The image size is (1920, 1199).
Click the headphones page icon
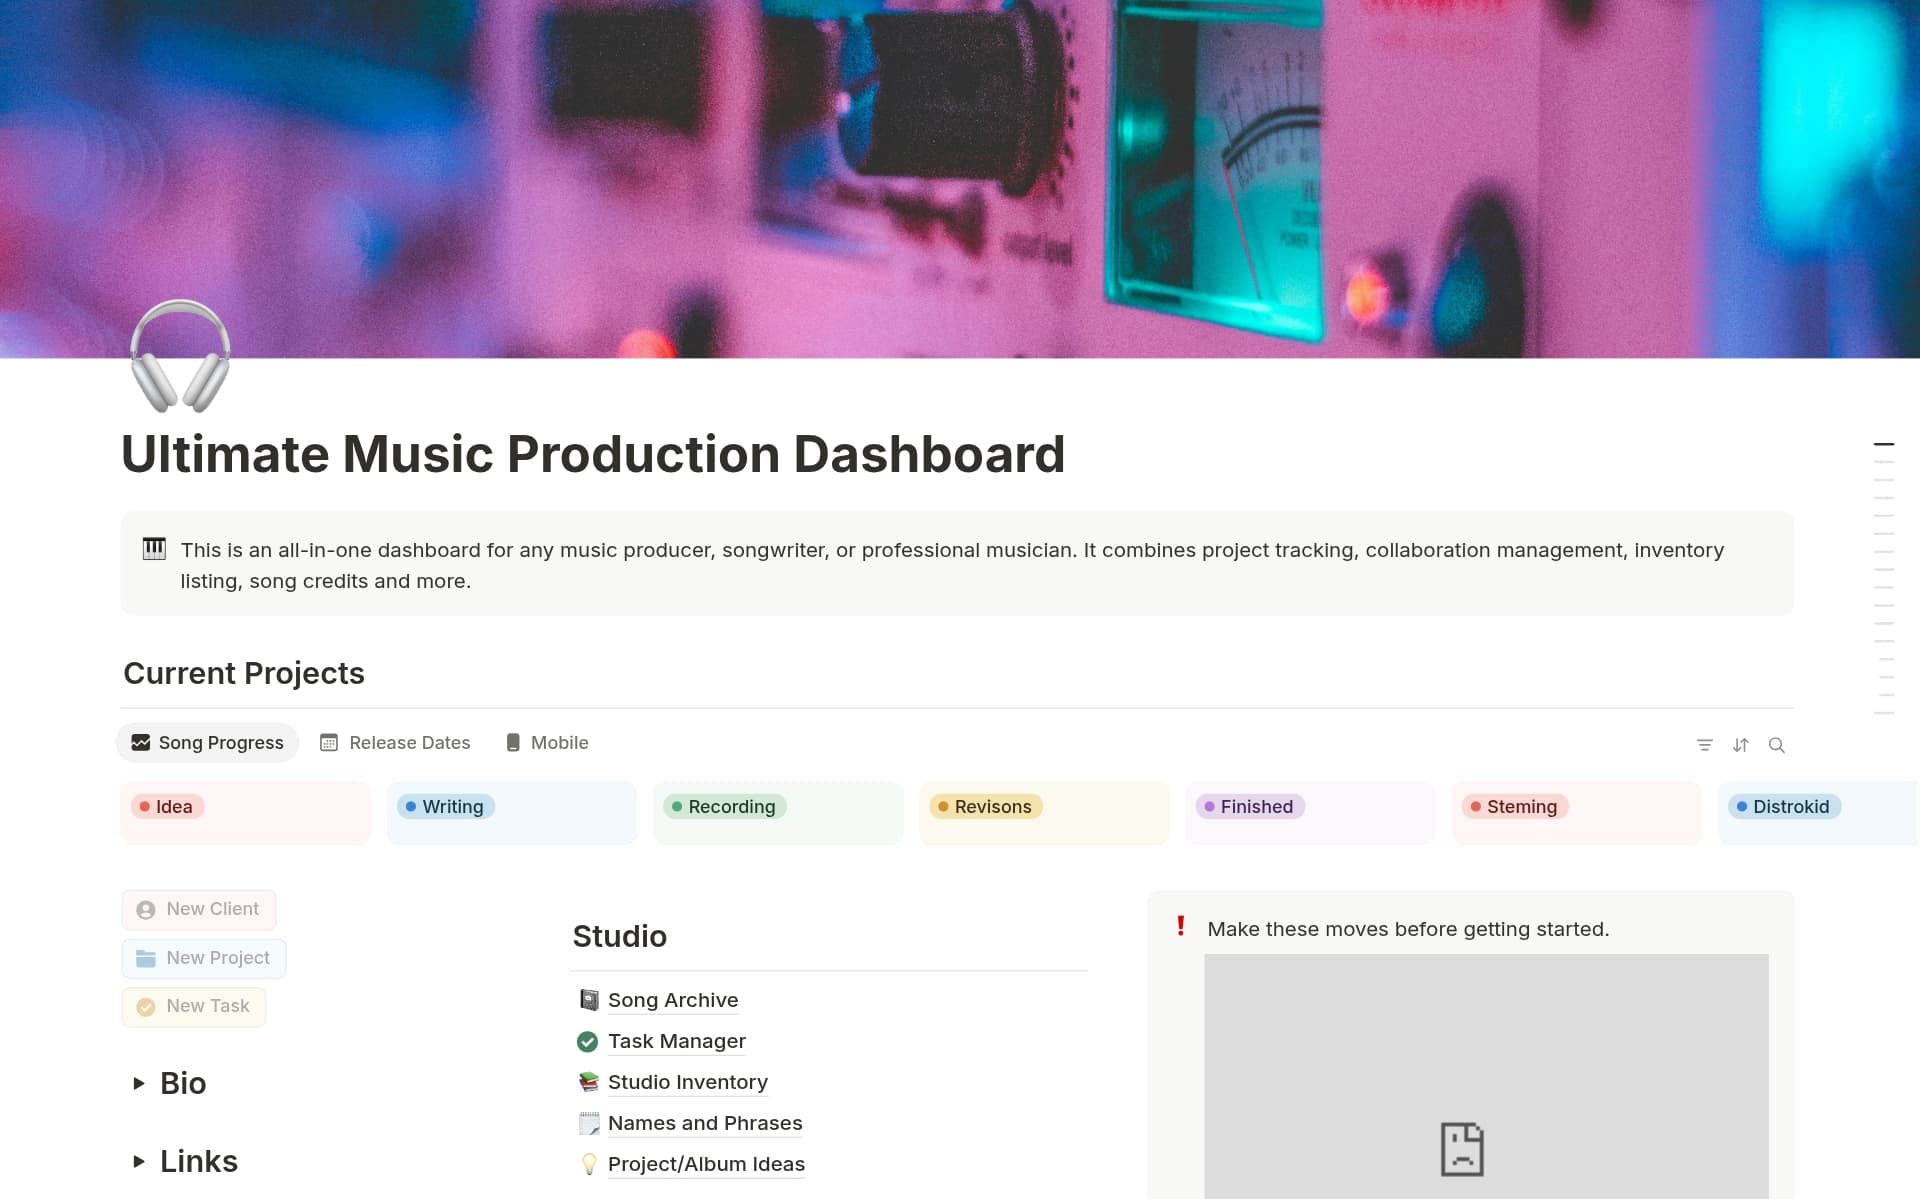180,356
